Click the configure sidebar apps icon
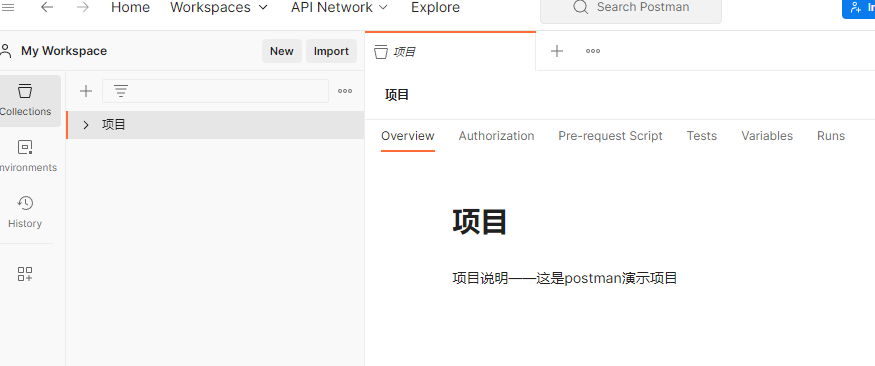This screenshot has width=875, height=366. coord(25,273)
